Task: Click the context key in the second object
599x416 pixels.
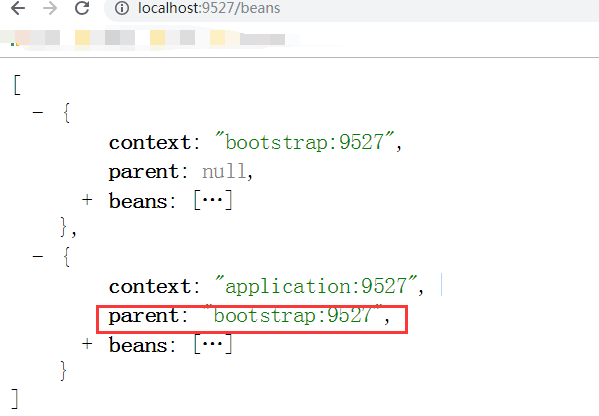Action: coord(150,287)
